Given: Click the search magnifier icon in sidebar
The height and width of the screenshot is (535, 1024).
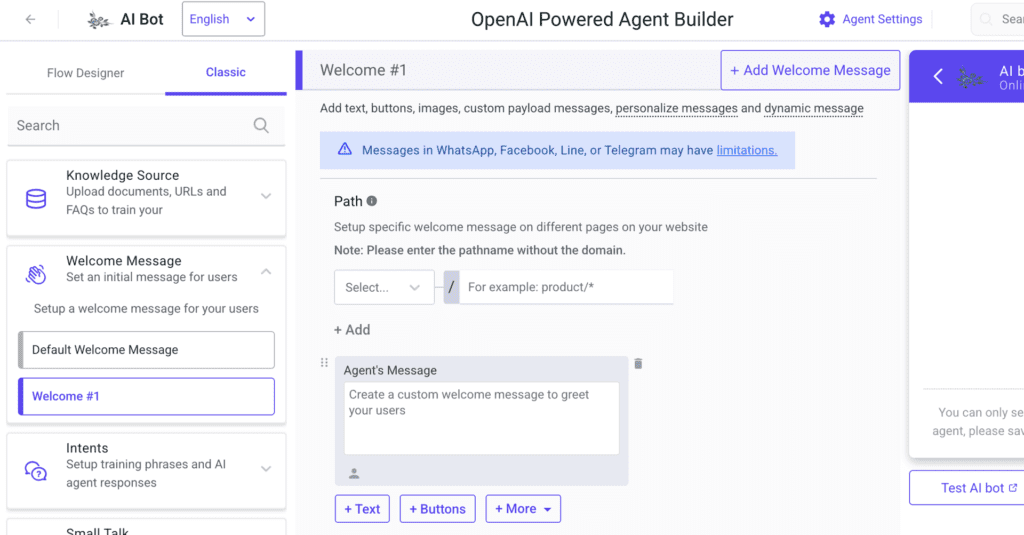Looking at the screenshot, I should click(x=261, y=125).
